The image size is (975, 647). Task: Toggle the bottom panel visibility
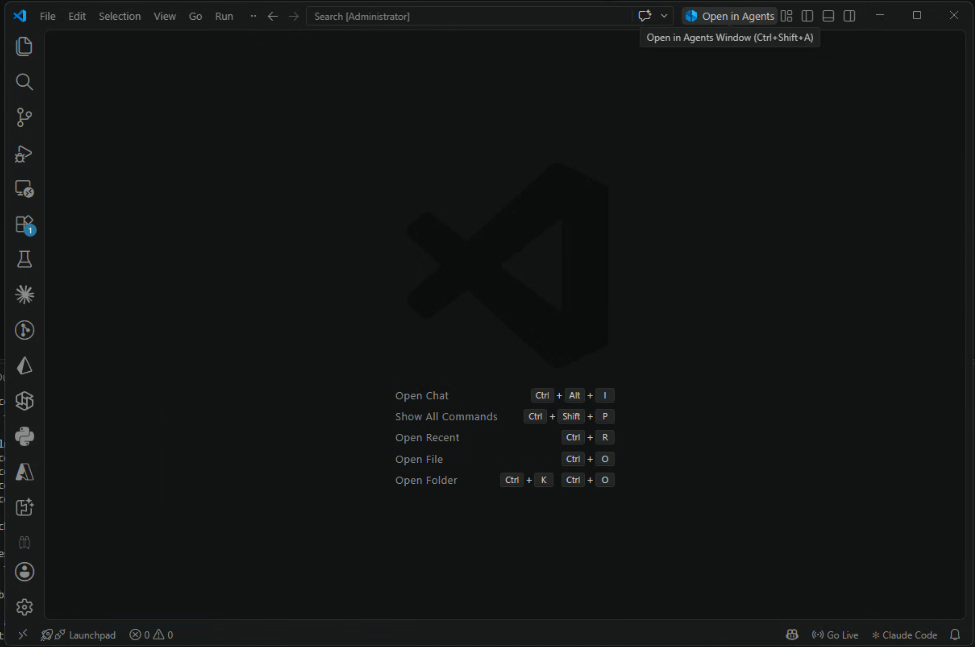pos(828,16)
